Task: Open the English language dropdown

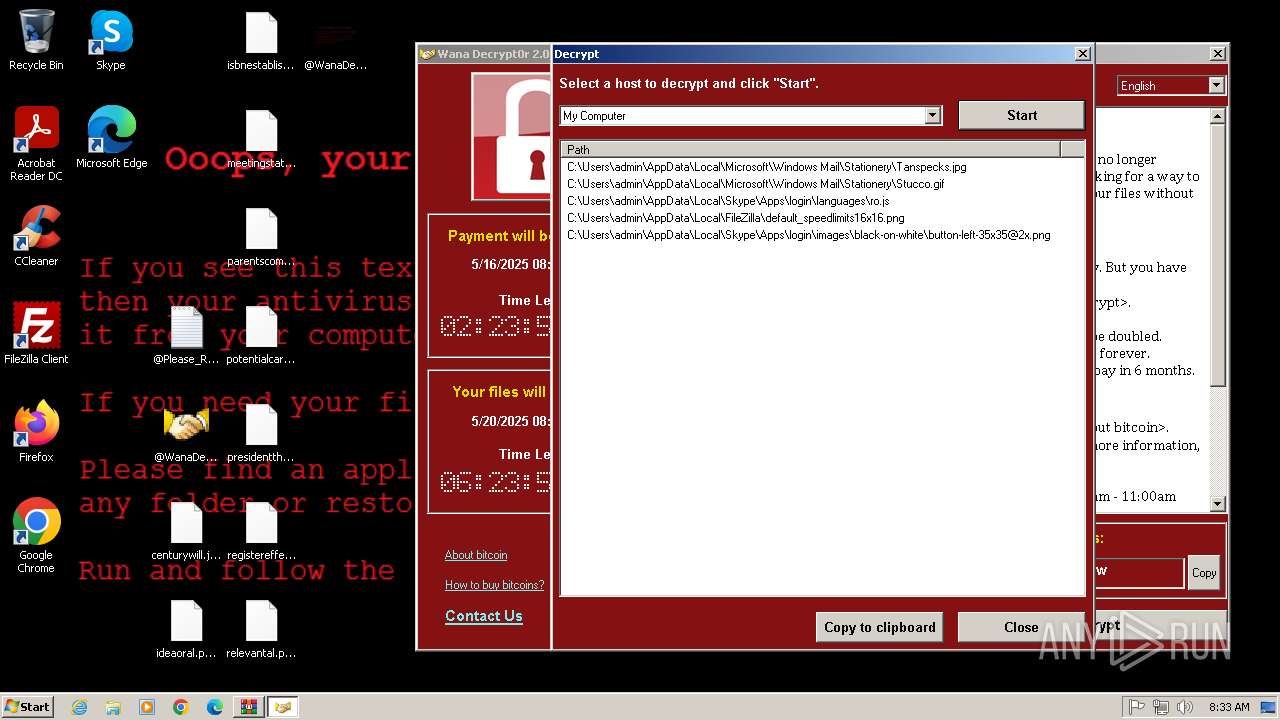Action: tap(1216, 86)
